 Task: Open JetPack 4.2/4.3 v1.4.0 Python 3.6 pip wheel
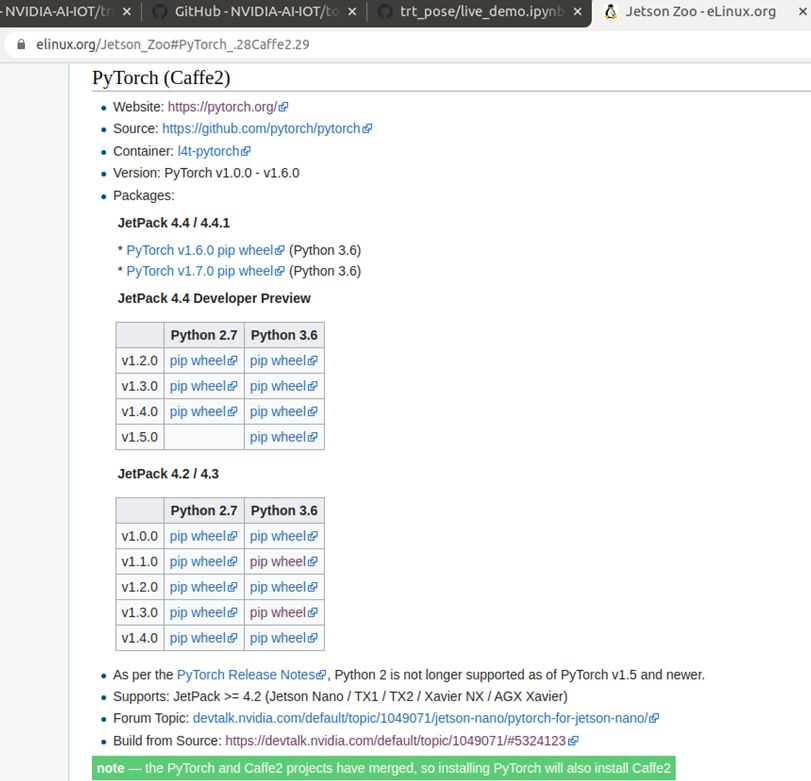278,638
